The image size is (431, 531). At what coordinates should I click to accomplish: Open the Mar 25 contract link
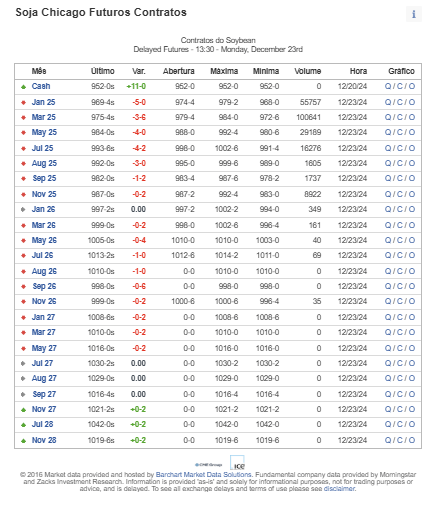pos(44,117)
